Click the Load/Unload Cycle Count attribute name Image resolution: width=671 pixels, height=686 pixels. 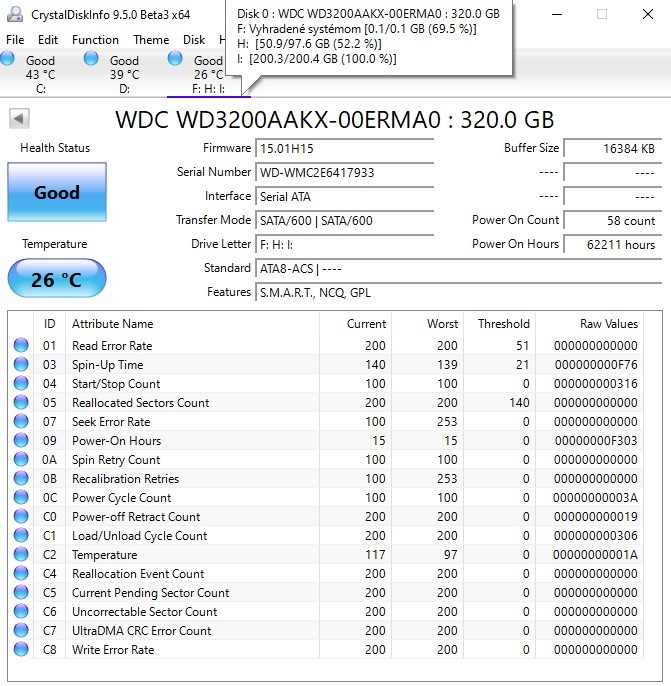(x=140, y=536)
